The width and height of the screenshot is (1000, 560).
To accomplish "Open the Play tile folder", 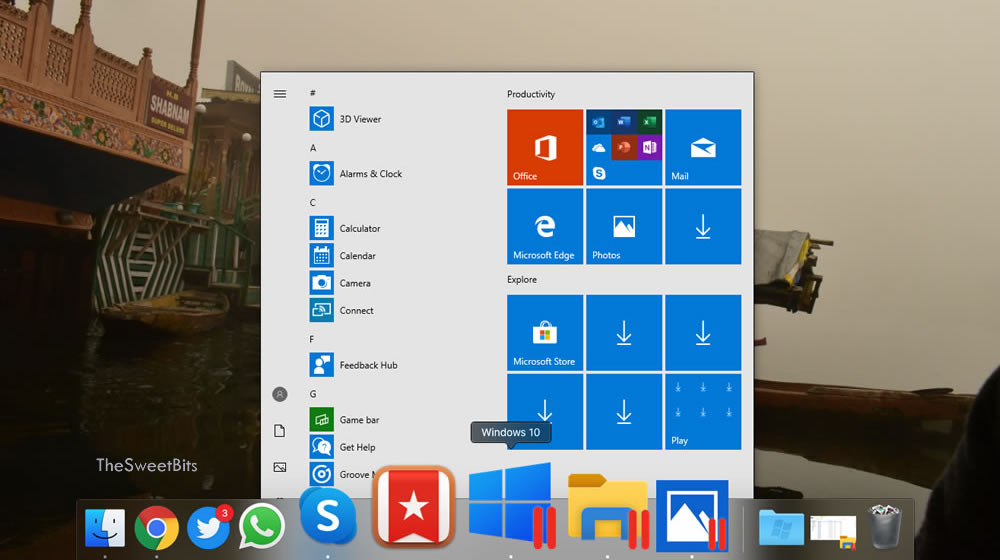I will click(x=703, y=411).
